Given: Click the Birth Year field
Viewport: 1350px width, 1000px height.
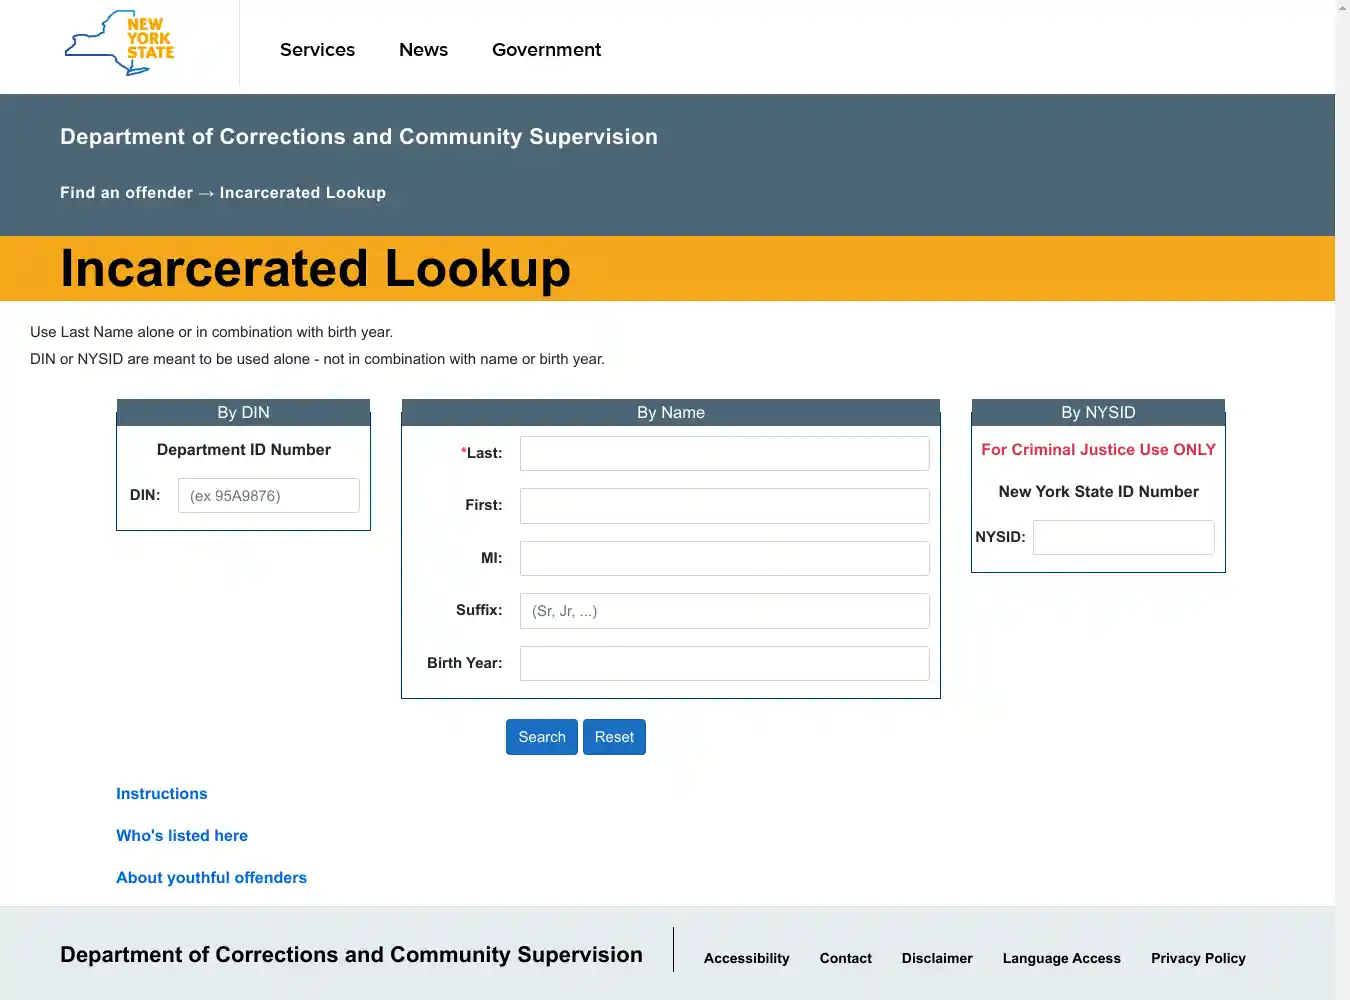Looking at the screenshot, I should [x=725, y=663].
